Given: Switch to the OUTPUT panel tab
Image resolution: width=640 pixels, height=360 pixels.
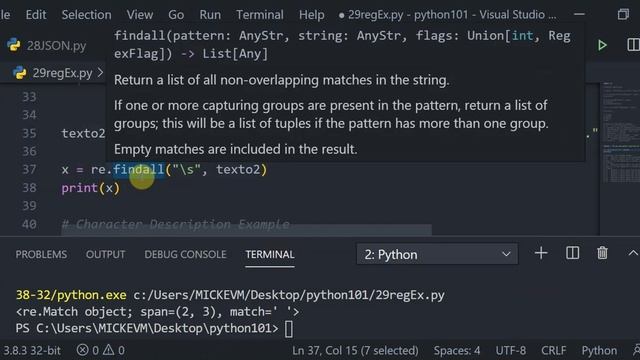Looking at the screenshot, I should click(105, 254).
